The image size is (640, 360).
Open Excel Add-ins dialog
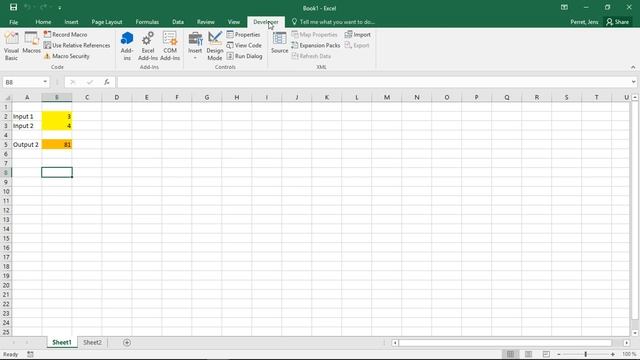[x=148, y=47]
